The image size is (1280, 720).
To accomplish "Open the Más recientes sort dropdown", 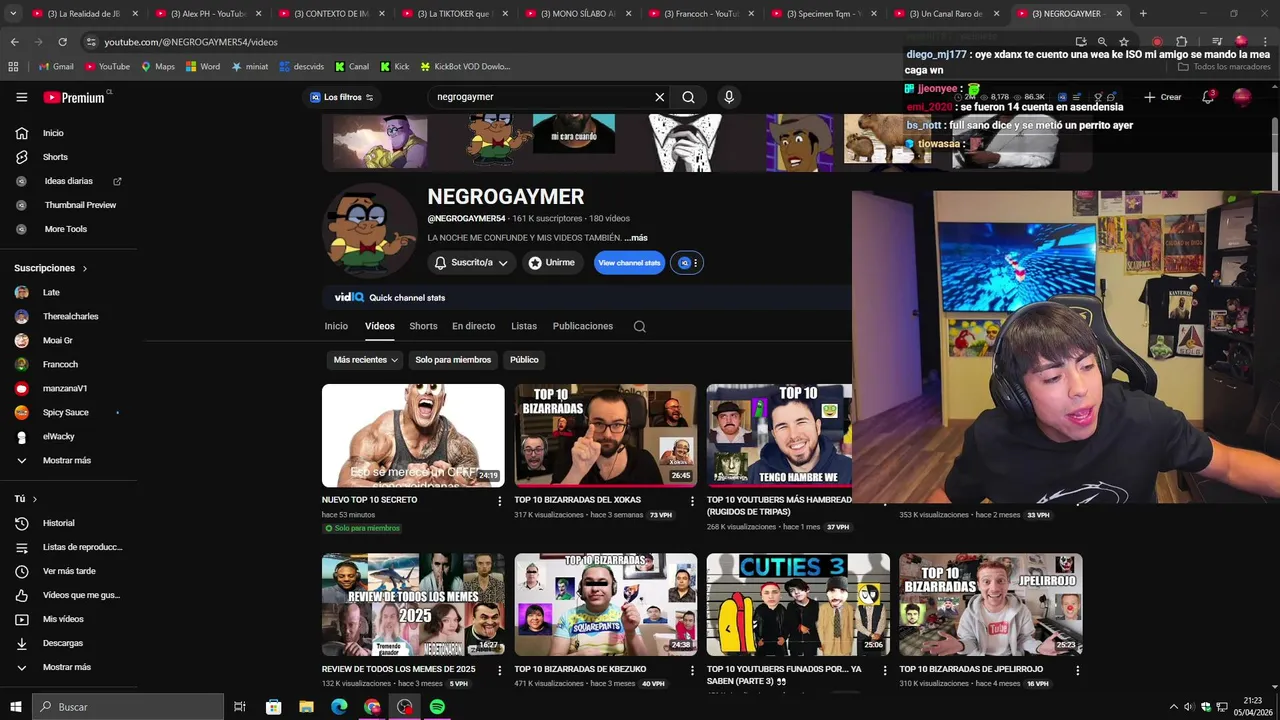I will pos(365,360).
